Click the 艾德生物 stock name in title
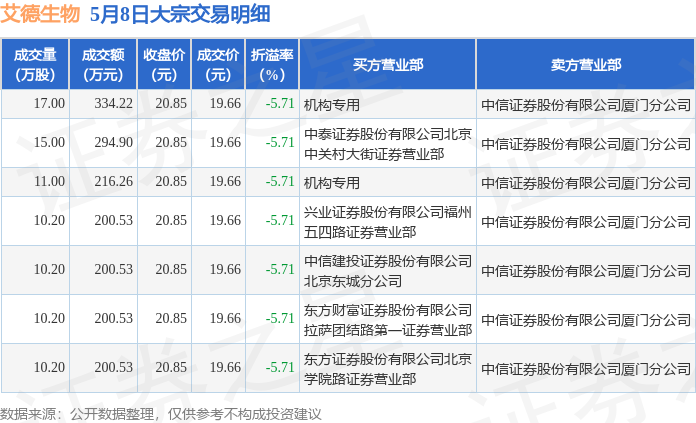The height and width of the screenshot is (423, 696). pyautogui.click(x=40, y=14)
